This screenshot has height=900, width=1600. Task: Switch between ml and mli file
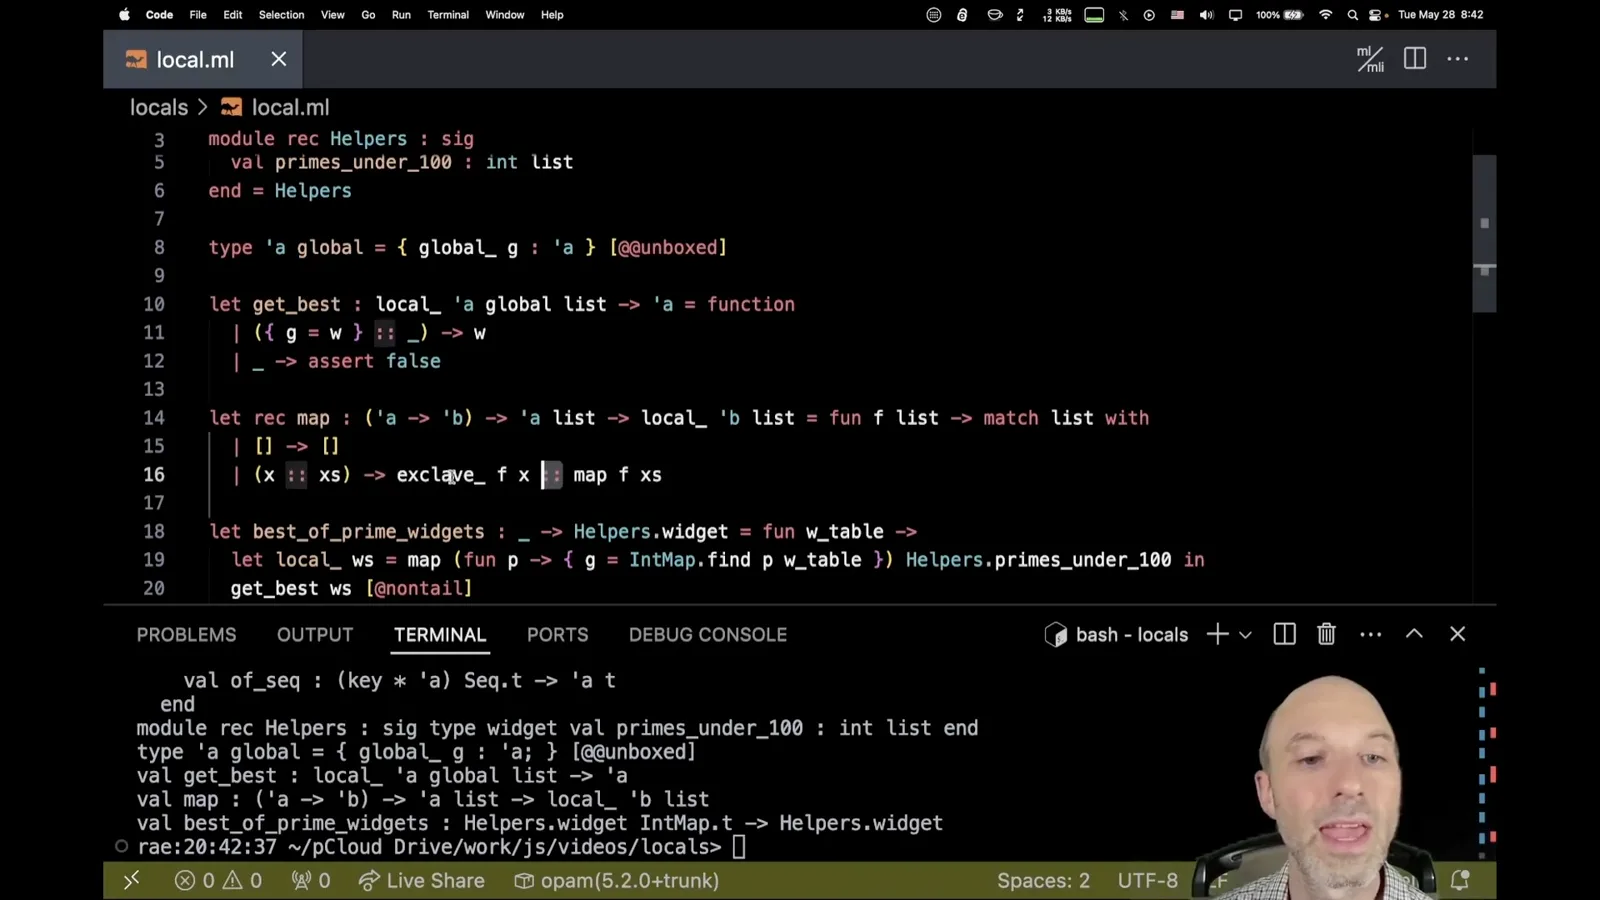[x=1370, y=59]
